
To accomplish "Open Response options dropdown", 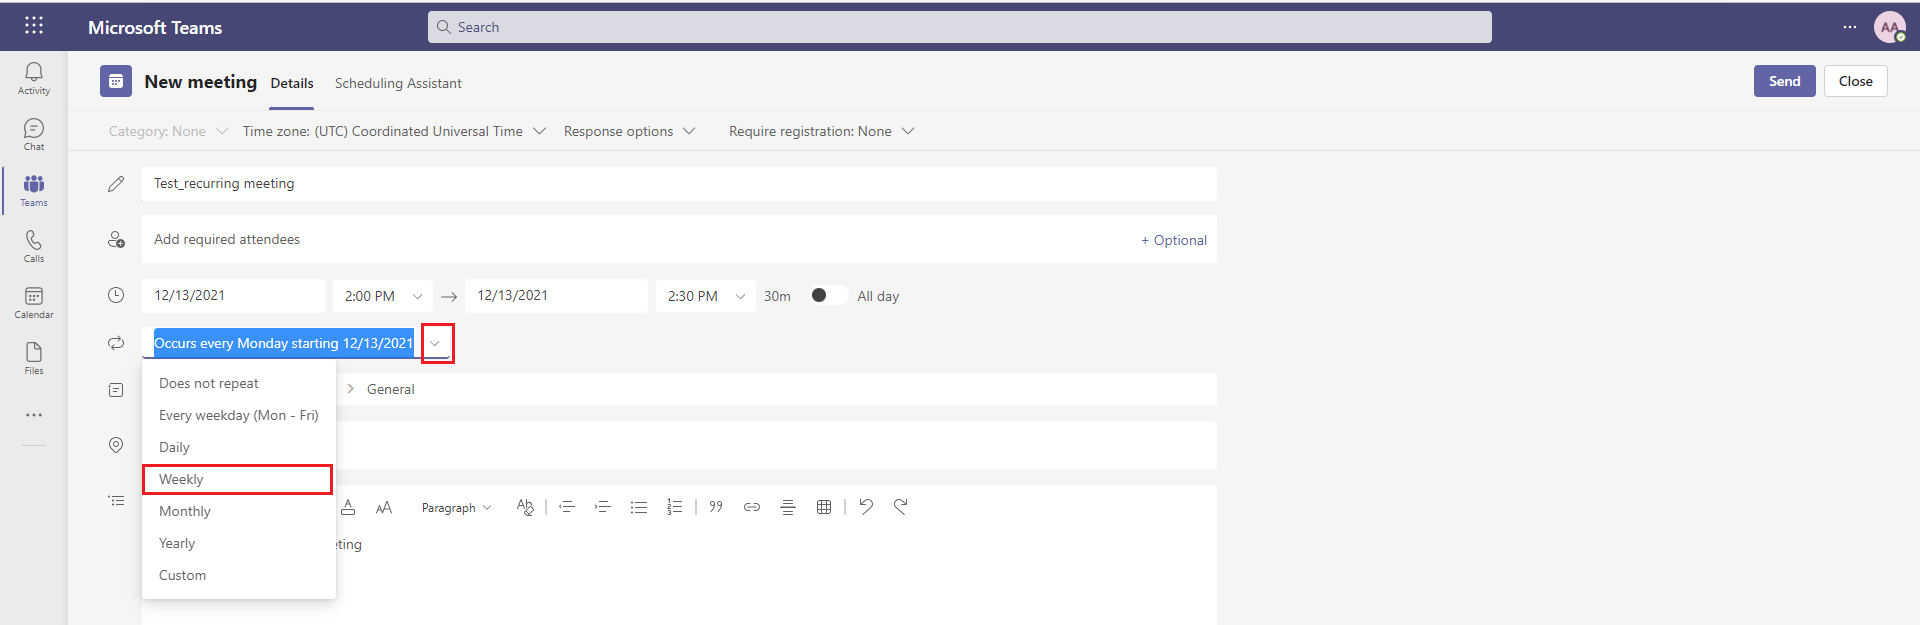I will (x=629, y=131).
